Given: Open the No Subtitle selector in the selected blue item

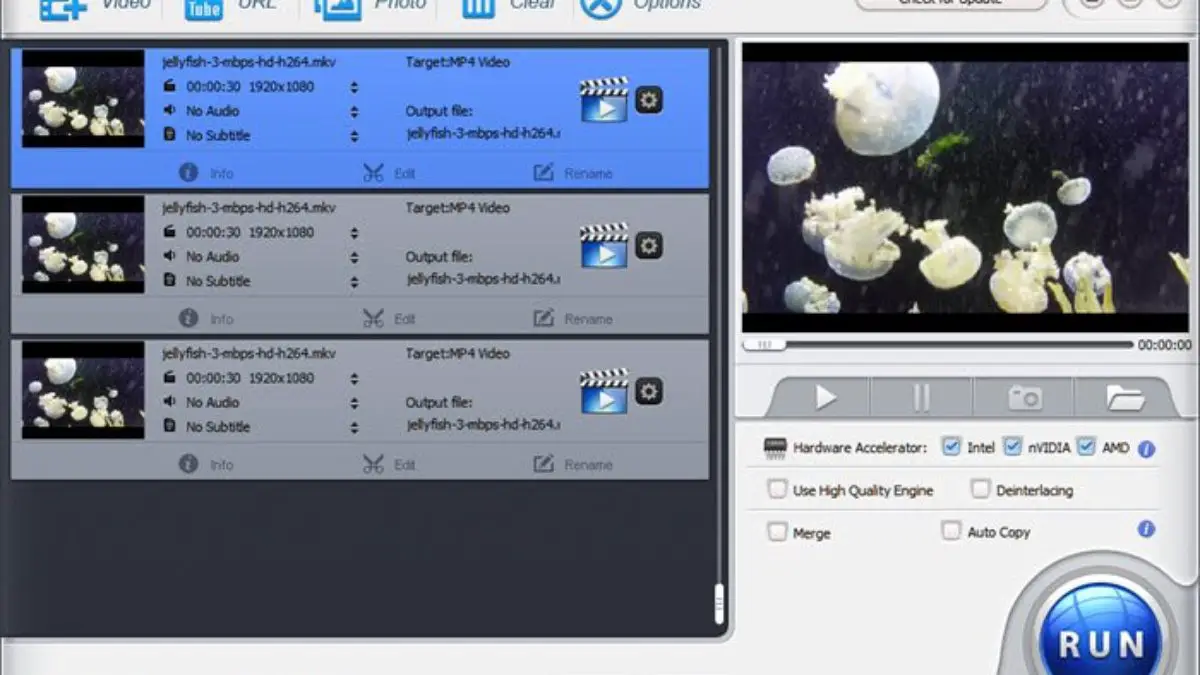Looking at the screenshot, I should coord(354,135).
